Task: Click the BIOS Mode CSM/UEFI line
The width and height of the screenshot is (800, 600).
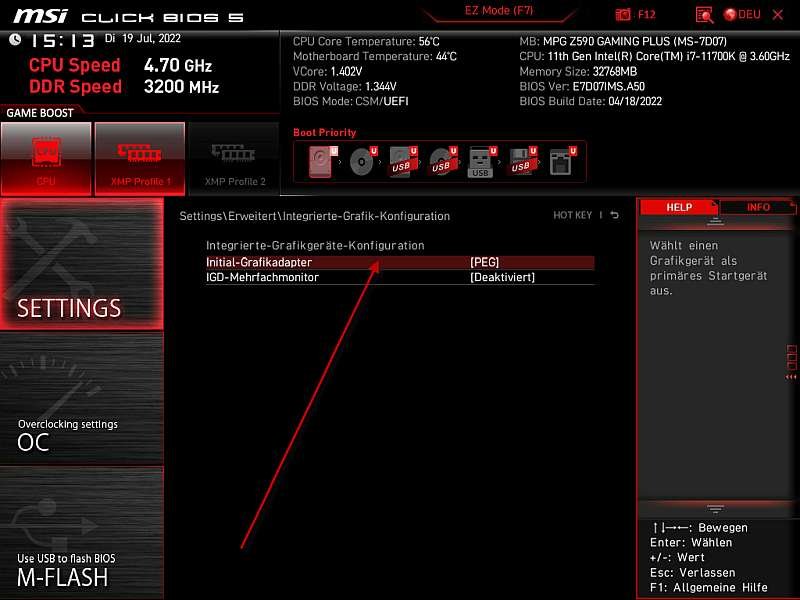Action: click(x=351, y=101)
